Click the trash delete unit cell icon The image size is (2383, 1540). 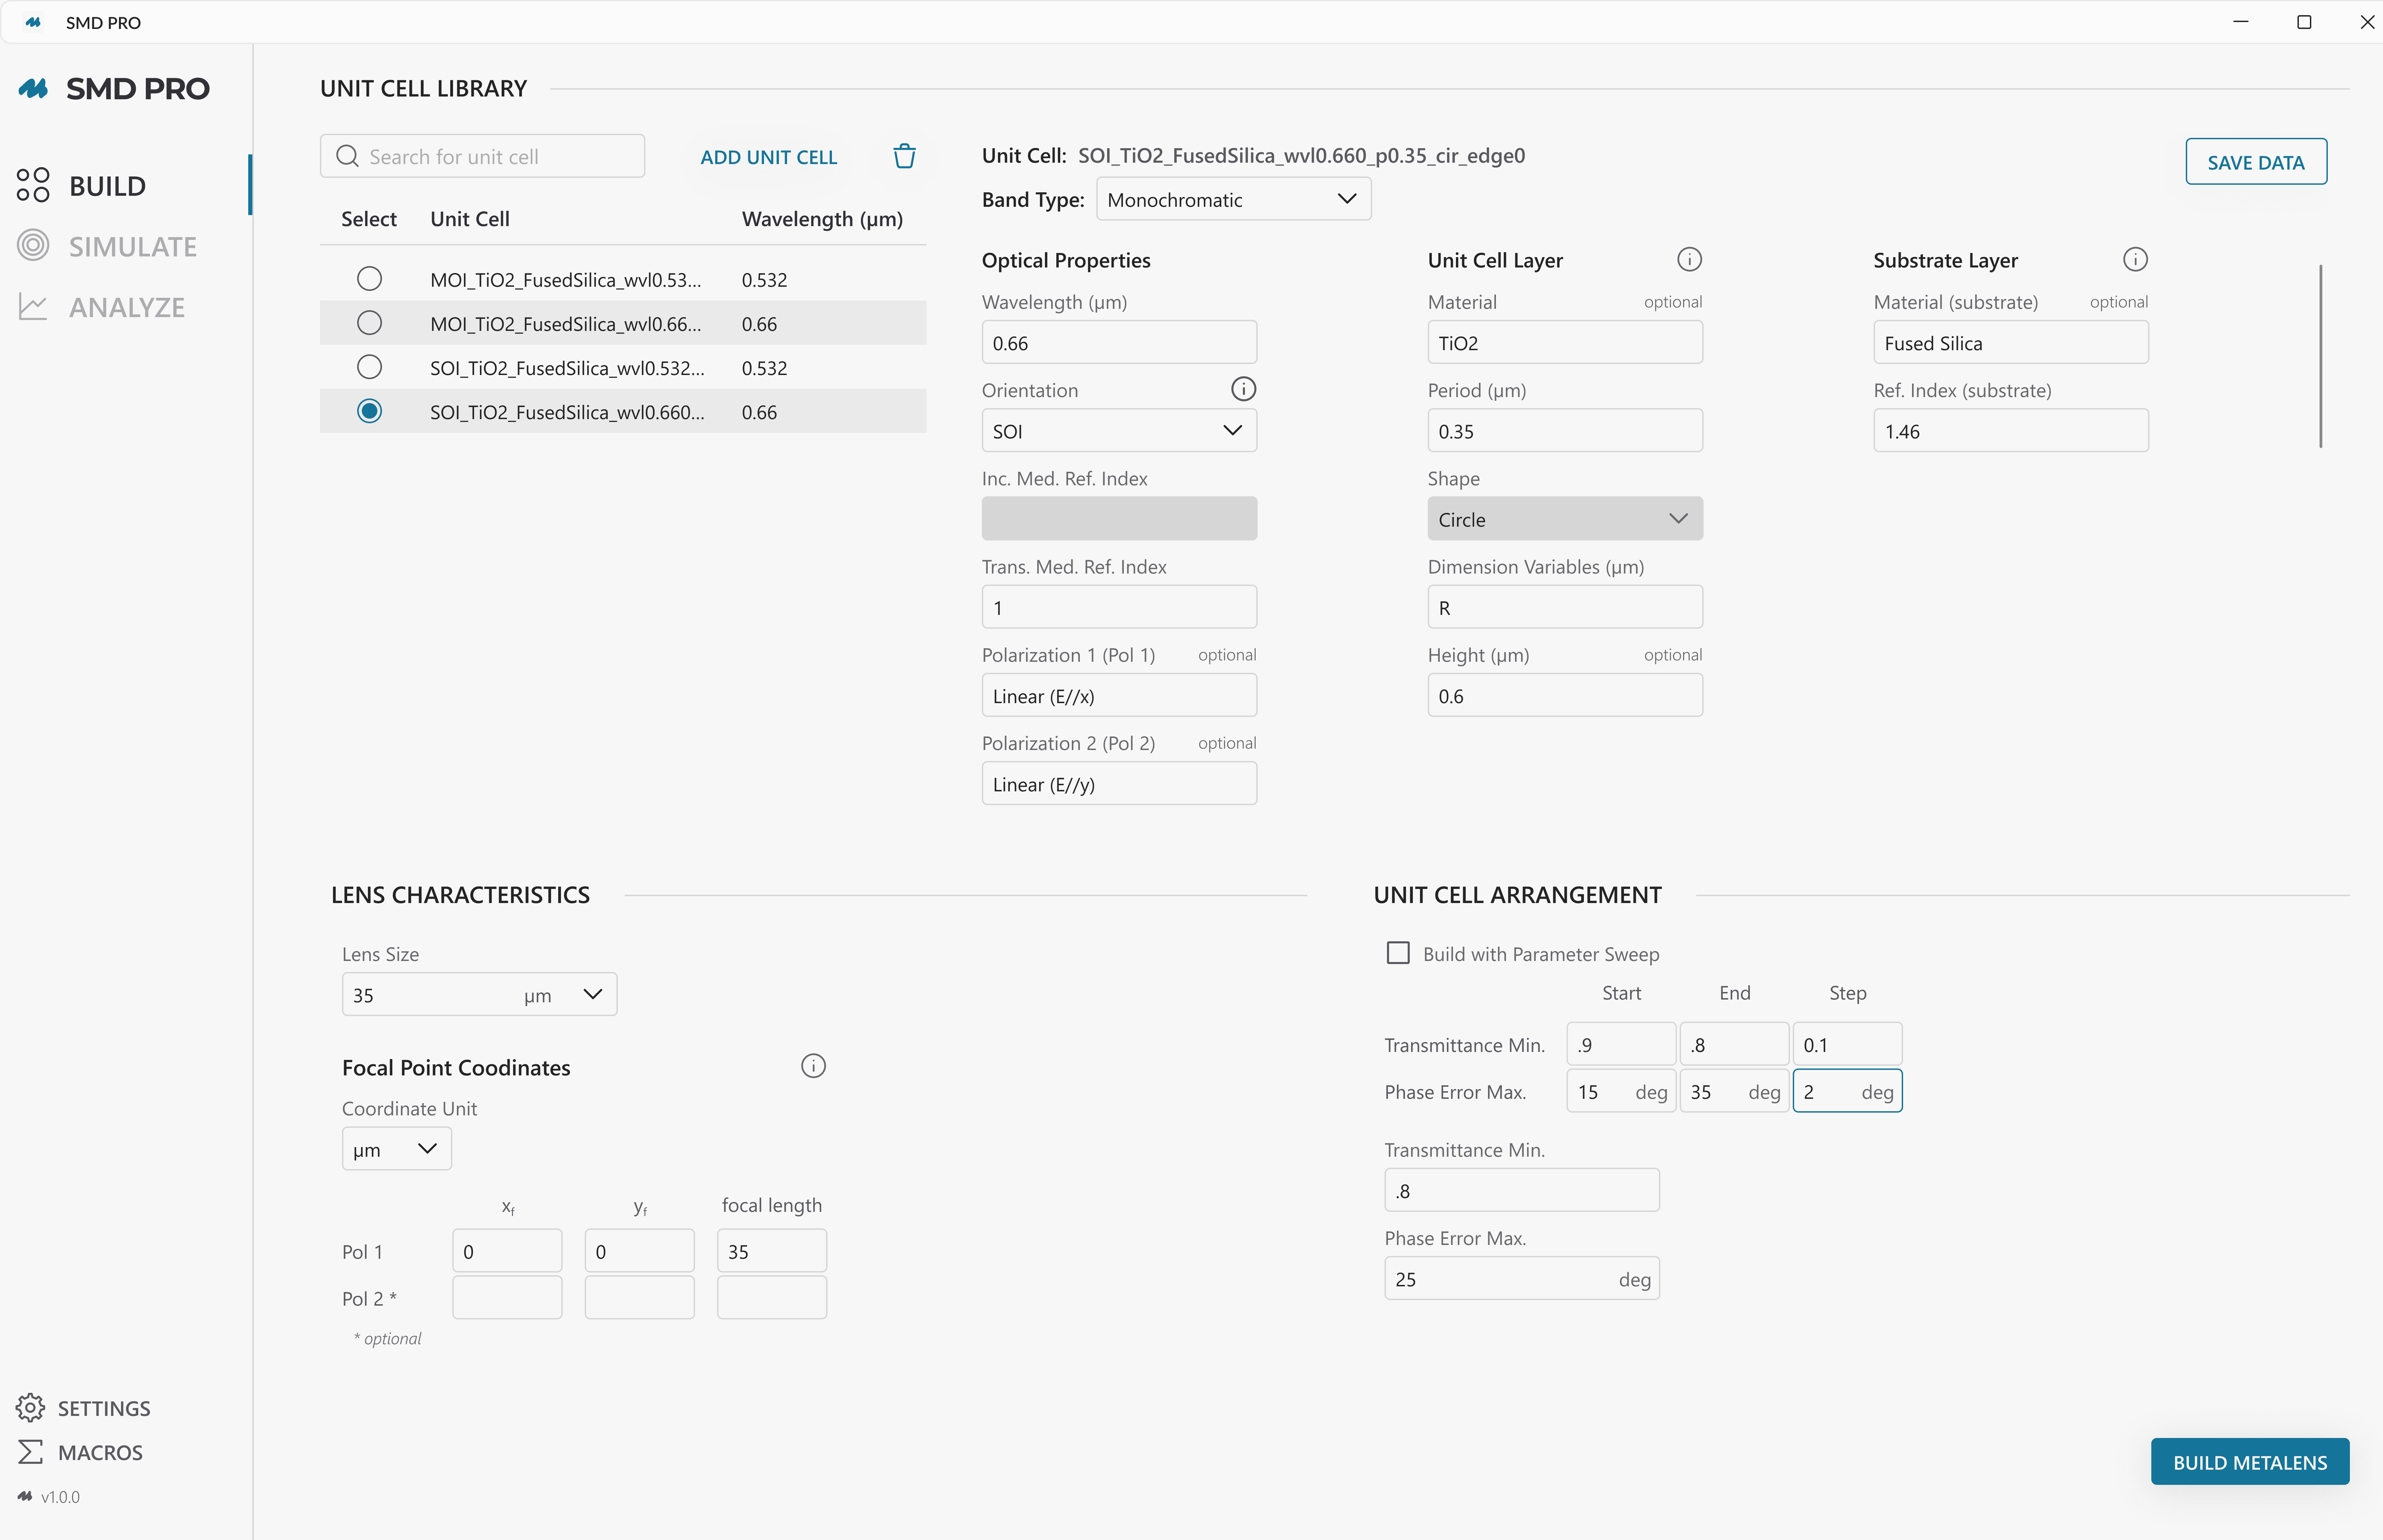(904, 156)
